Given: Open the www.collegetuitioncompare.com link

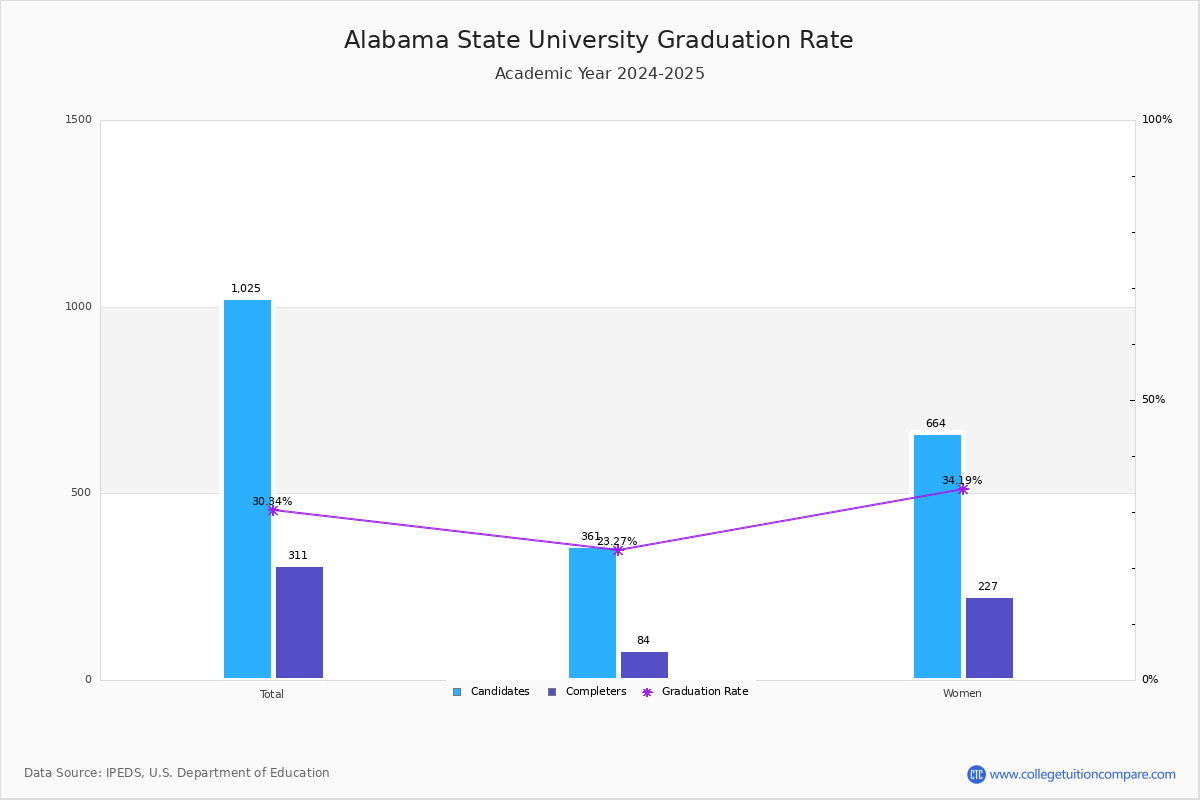Looking at the screenshot, I should [x=1082, y=774].
